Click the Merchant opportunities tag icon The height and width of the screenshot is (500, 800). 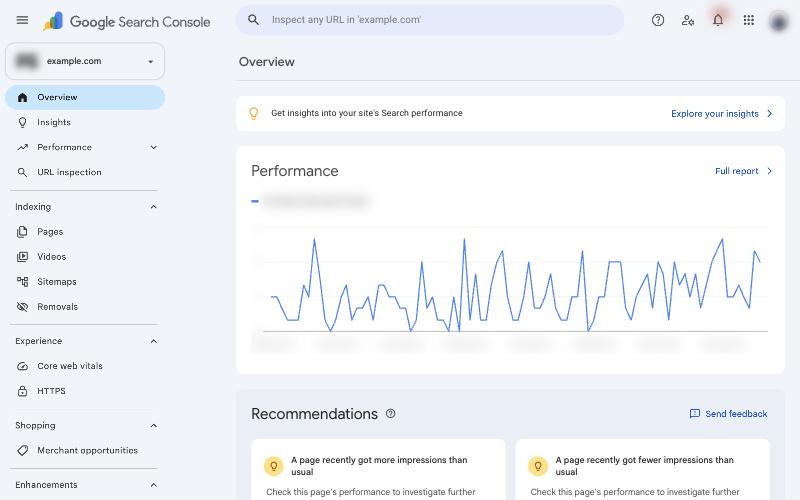22,451
